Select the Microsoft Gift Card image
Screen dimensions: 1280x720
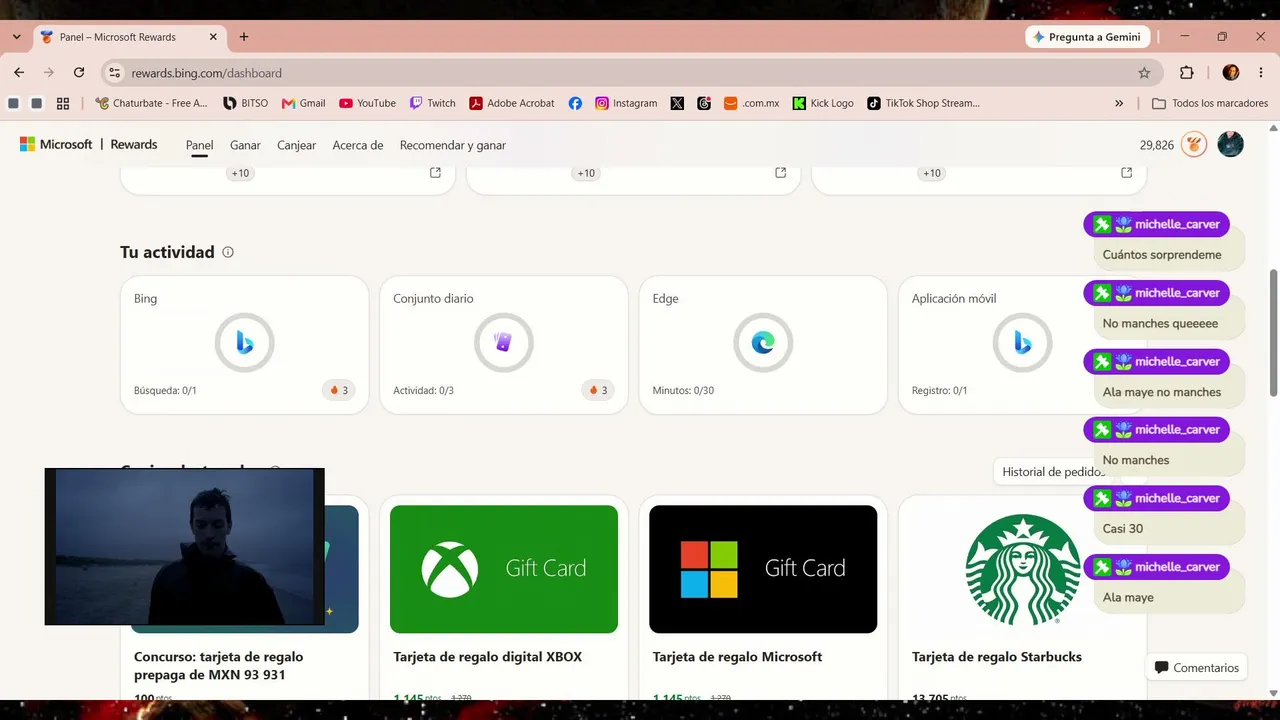point(763,569)
